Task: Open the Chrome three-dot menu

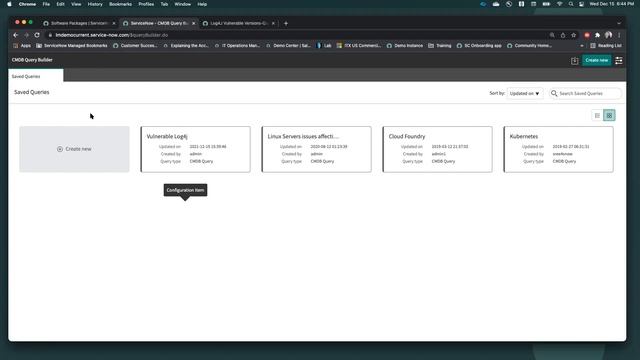Action: (619, 35)
